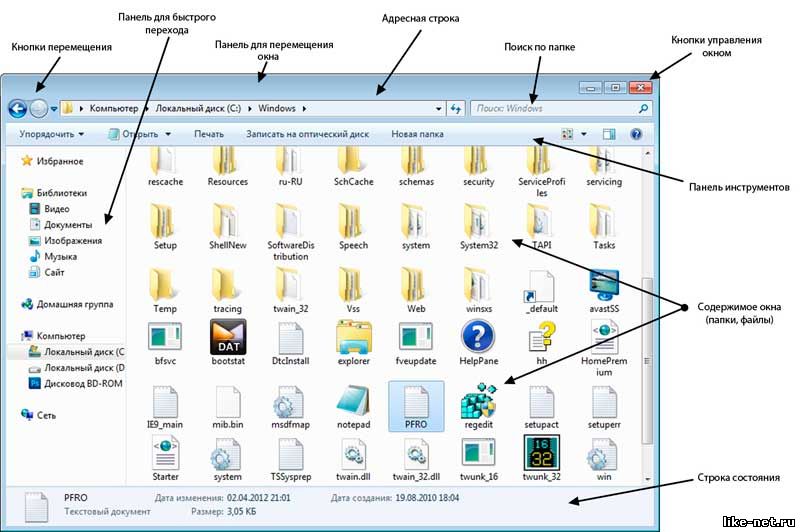Select the bootstat DAT file icon
The width and height of the screenshot is (800, 532).
(227, 338)
